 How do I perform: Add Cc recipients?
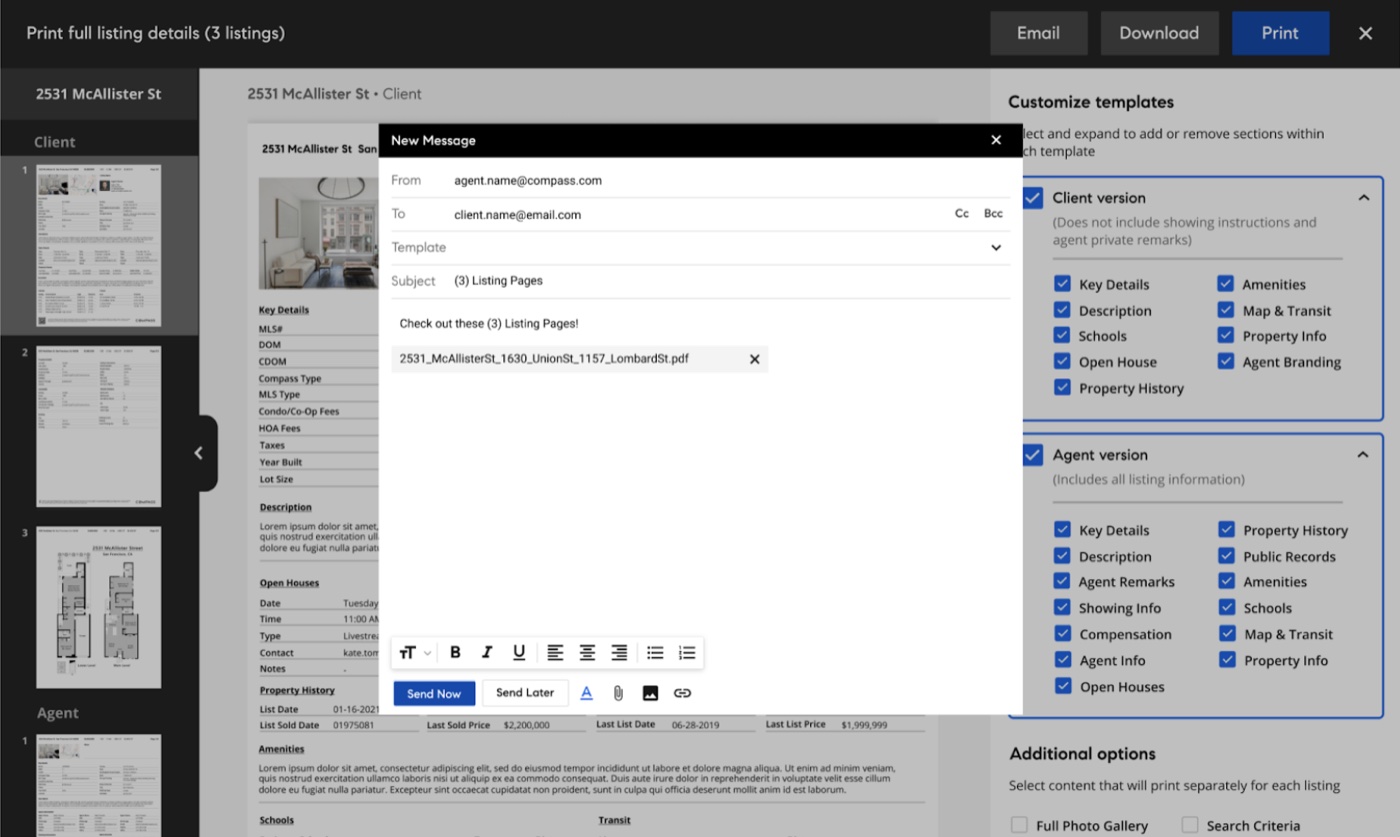point(962,214)
